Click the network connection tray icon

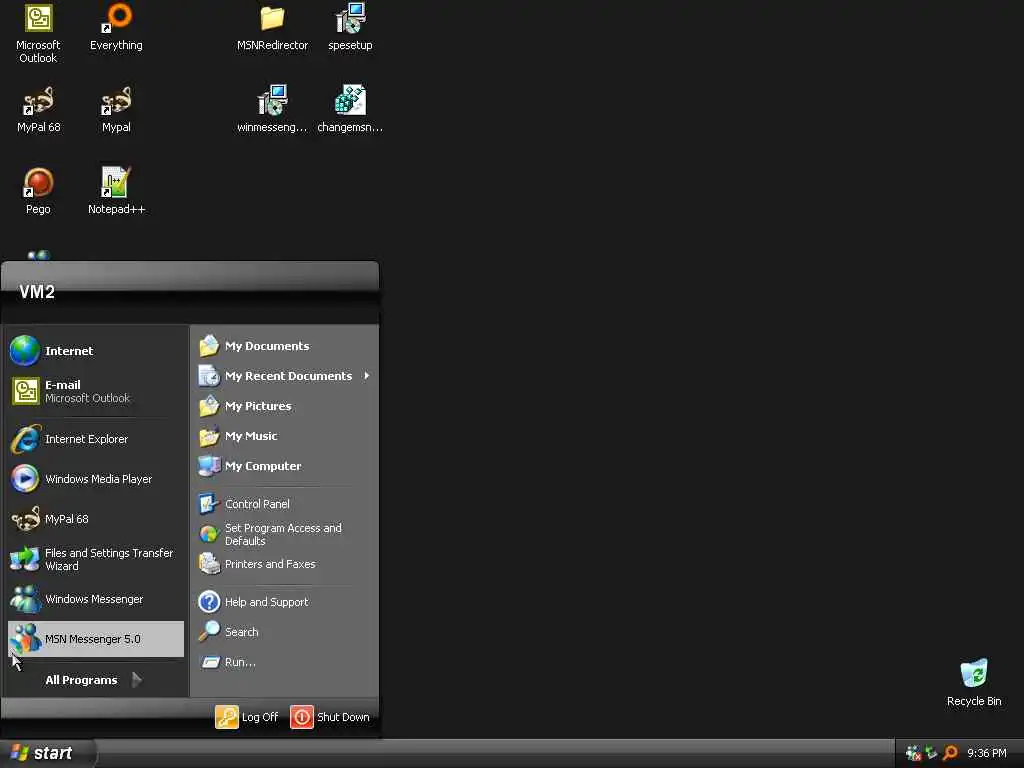[x=931, y=753]
